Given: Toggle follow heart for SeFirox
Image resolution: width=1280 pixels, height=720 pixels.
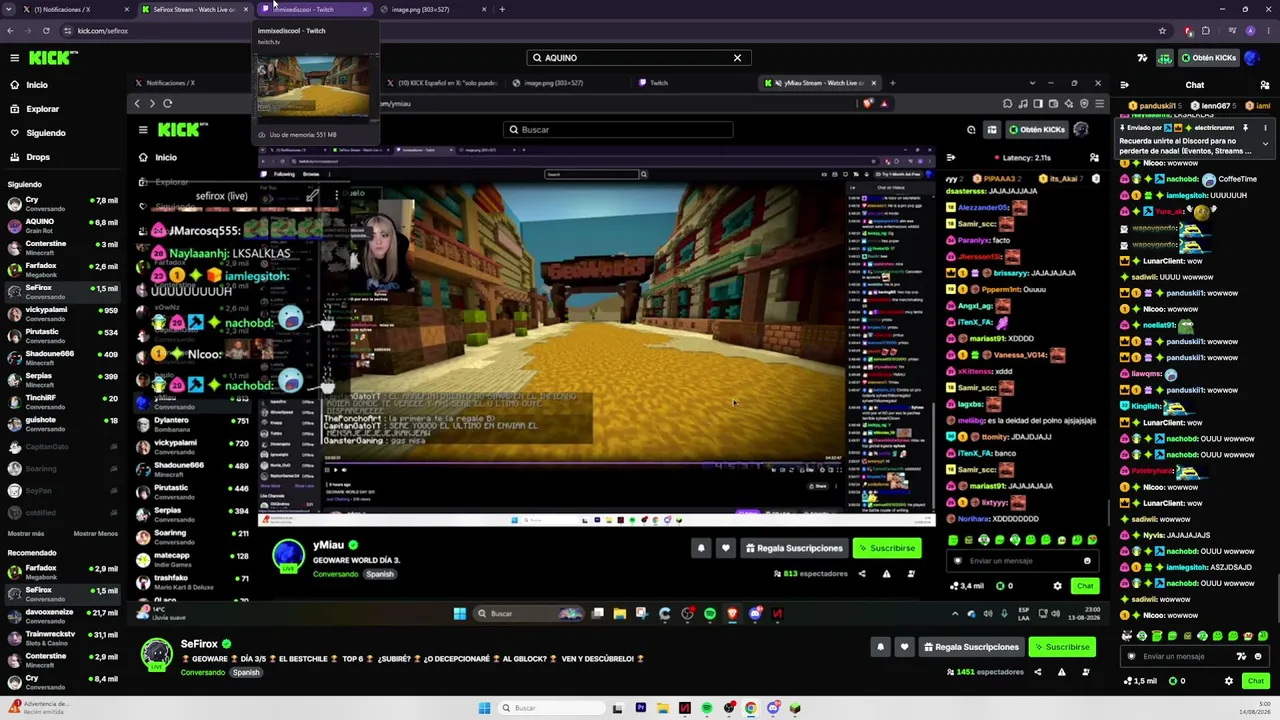Looking at the screenshot, I should pyautogui.click(x=904, y=647).
